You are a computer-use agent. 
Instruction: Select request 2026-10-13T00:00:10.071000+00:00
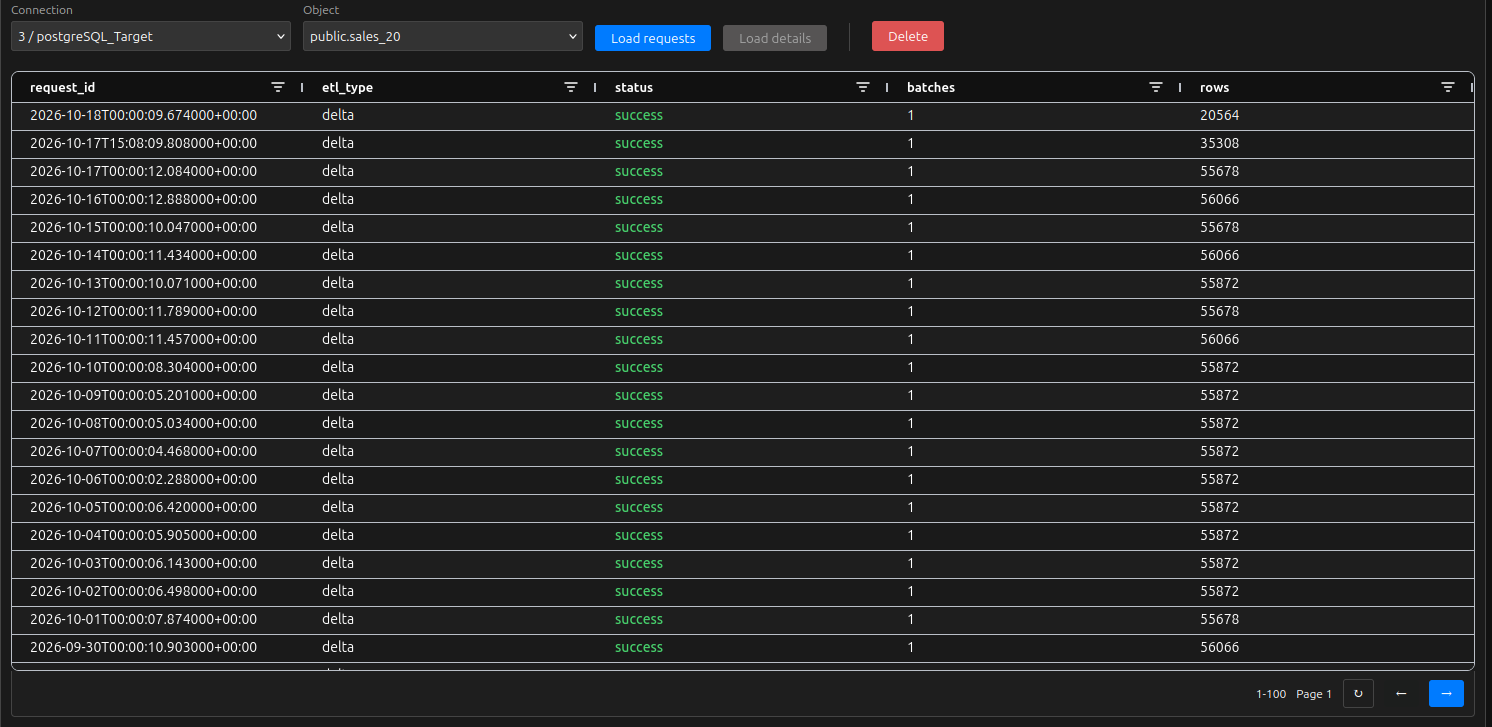[x=743, y=283]
